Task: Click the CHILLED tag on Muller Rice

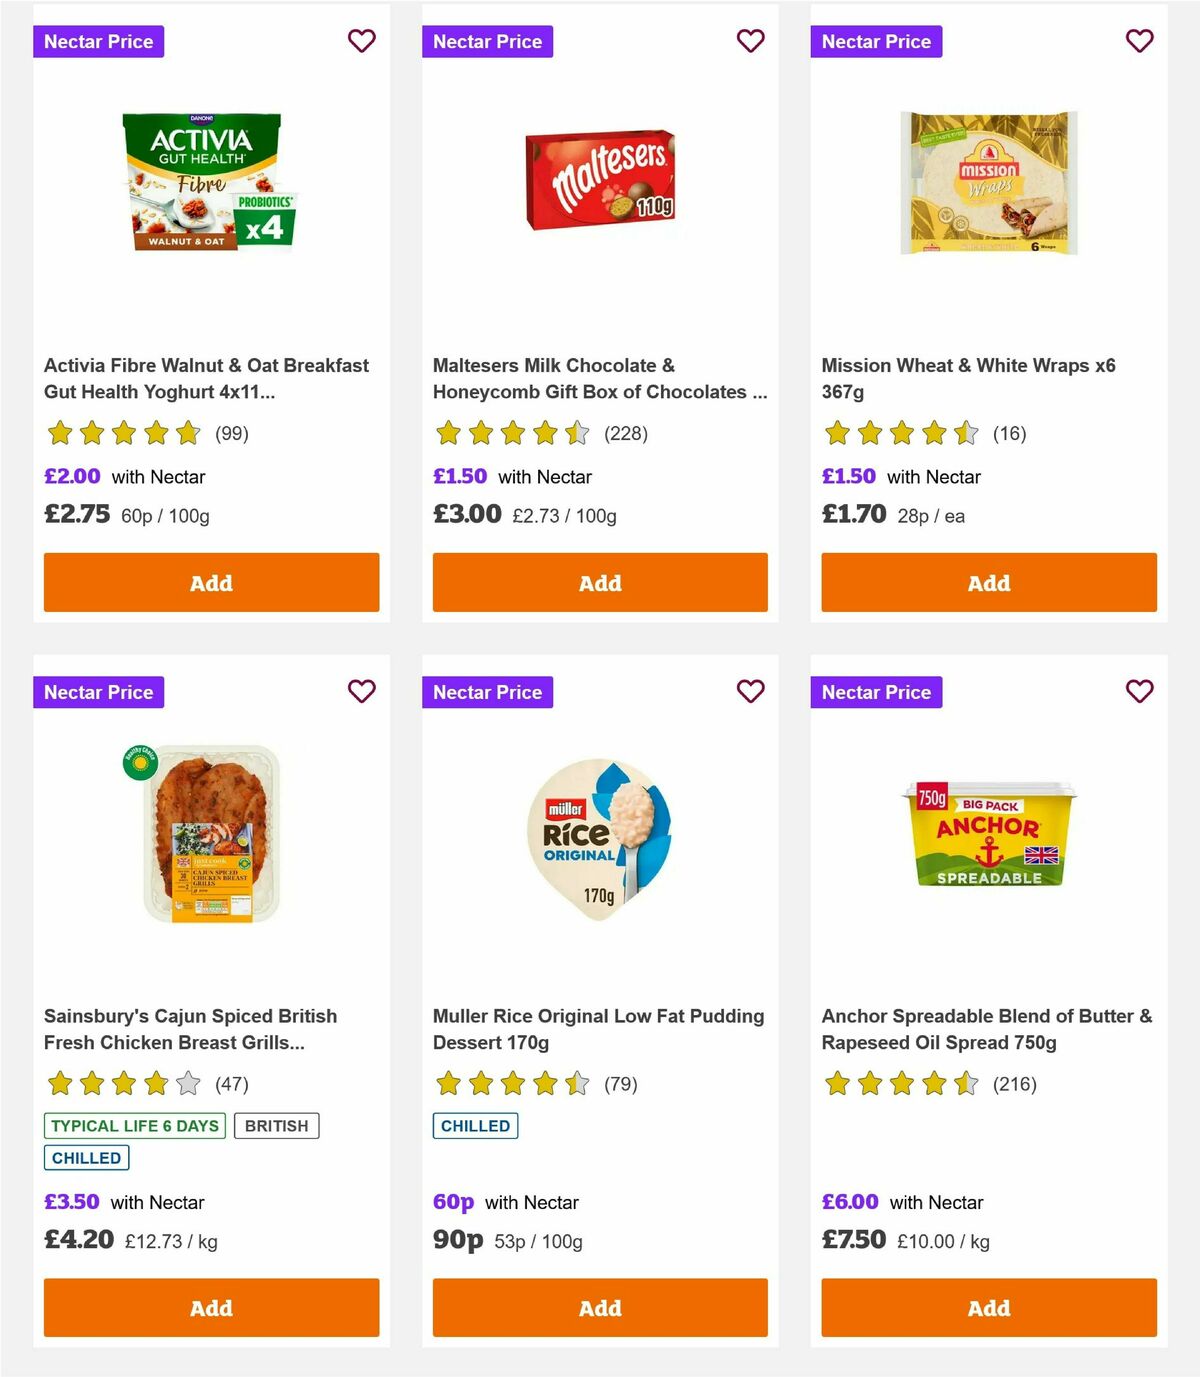Action: coord(475,1125)
